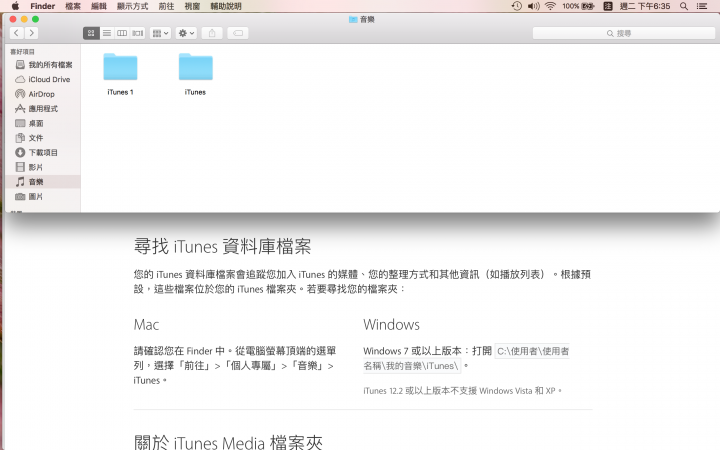Open the 輔助說明 menu
Viewport: 720px width, 450px height.
(225, 6)
